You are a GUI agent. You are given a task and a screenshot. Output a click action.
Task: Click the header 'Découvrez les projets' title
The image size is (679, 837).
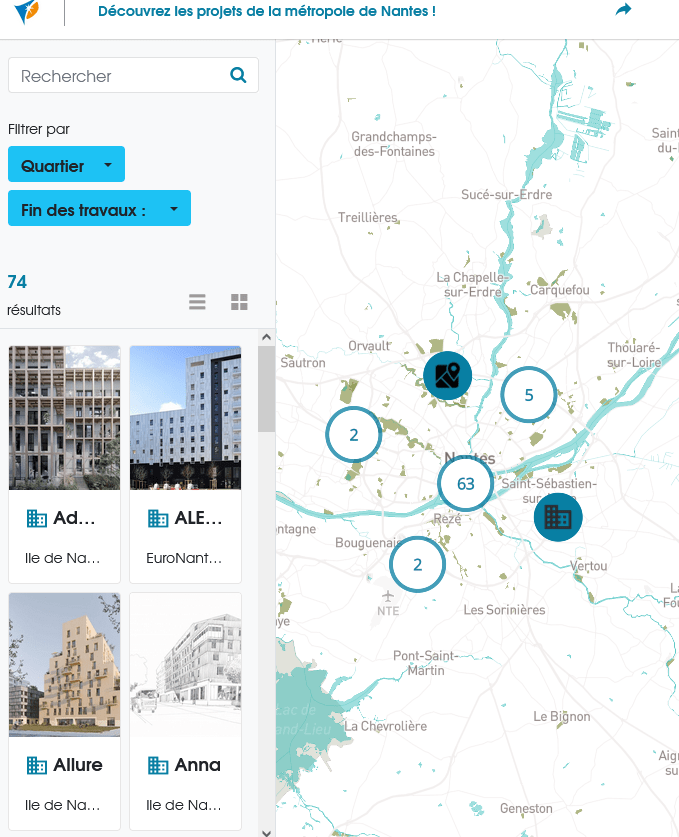267,11
